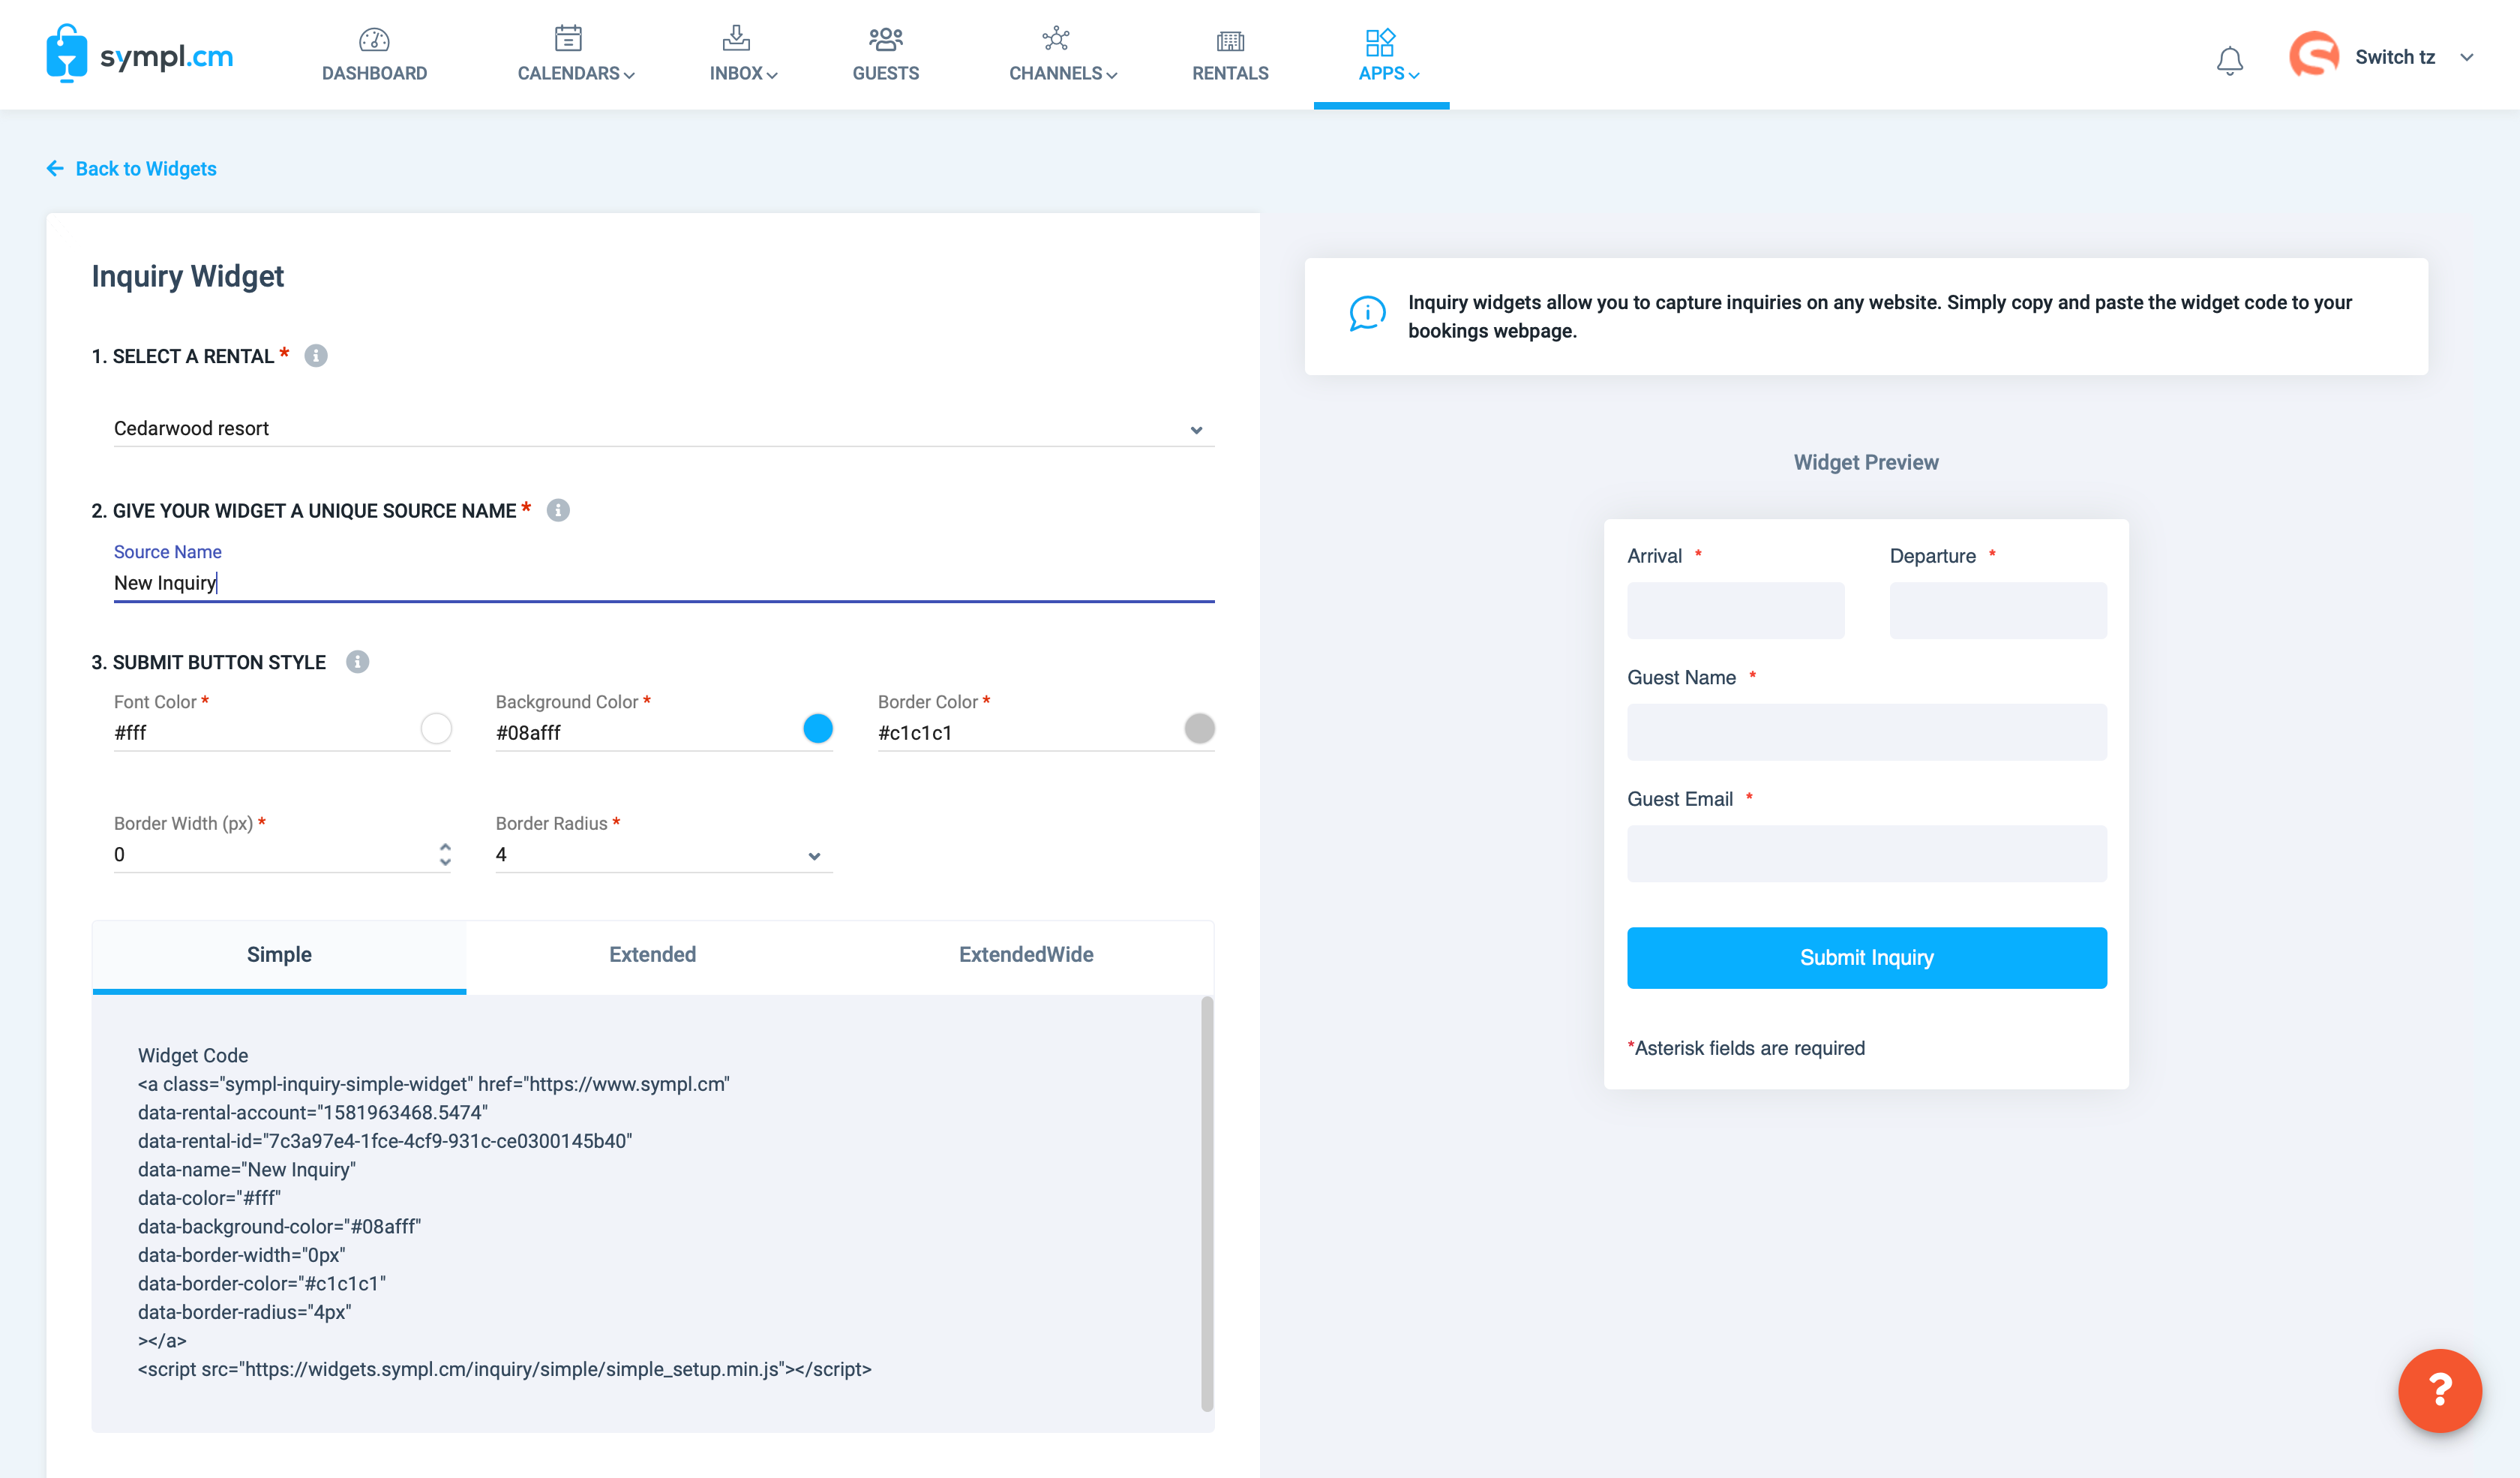Open the orange help question mark button
Screen dimensions: 2520x1478
point(2439,1390)
